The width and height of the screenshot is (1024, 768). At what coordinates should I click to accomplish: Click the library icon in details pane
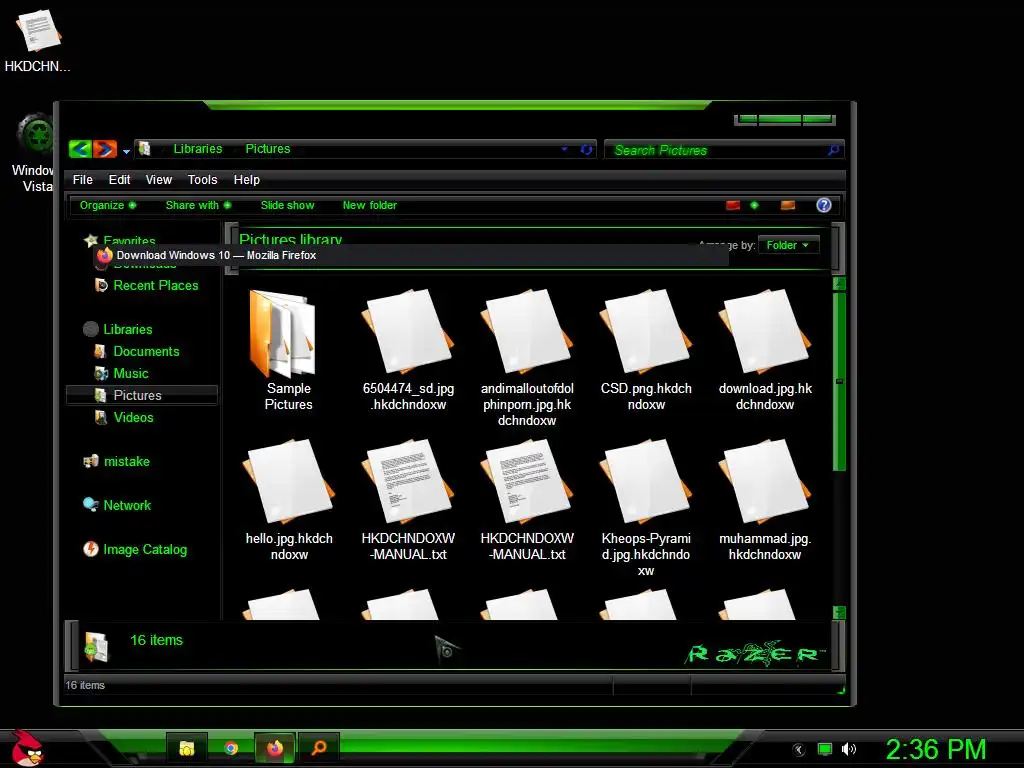(x=96, y=646)
